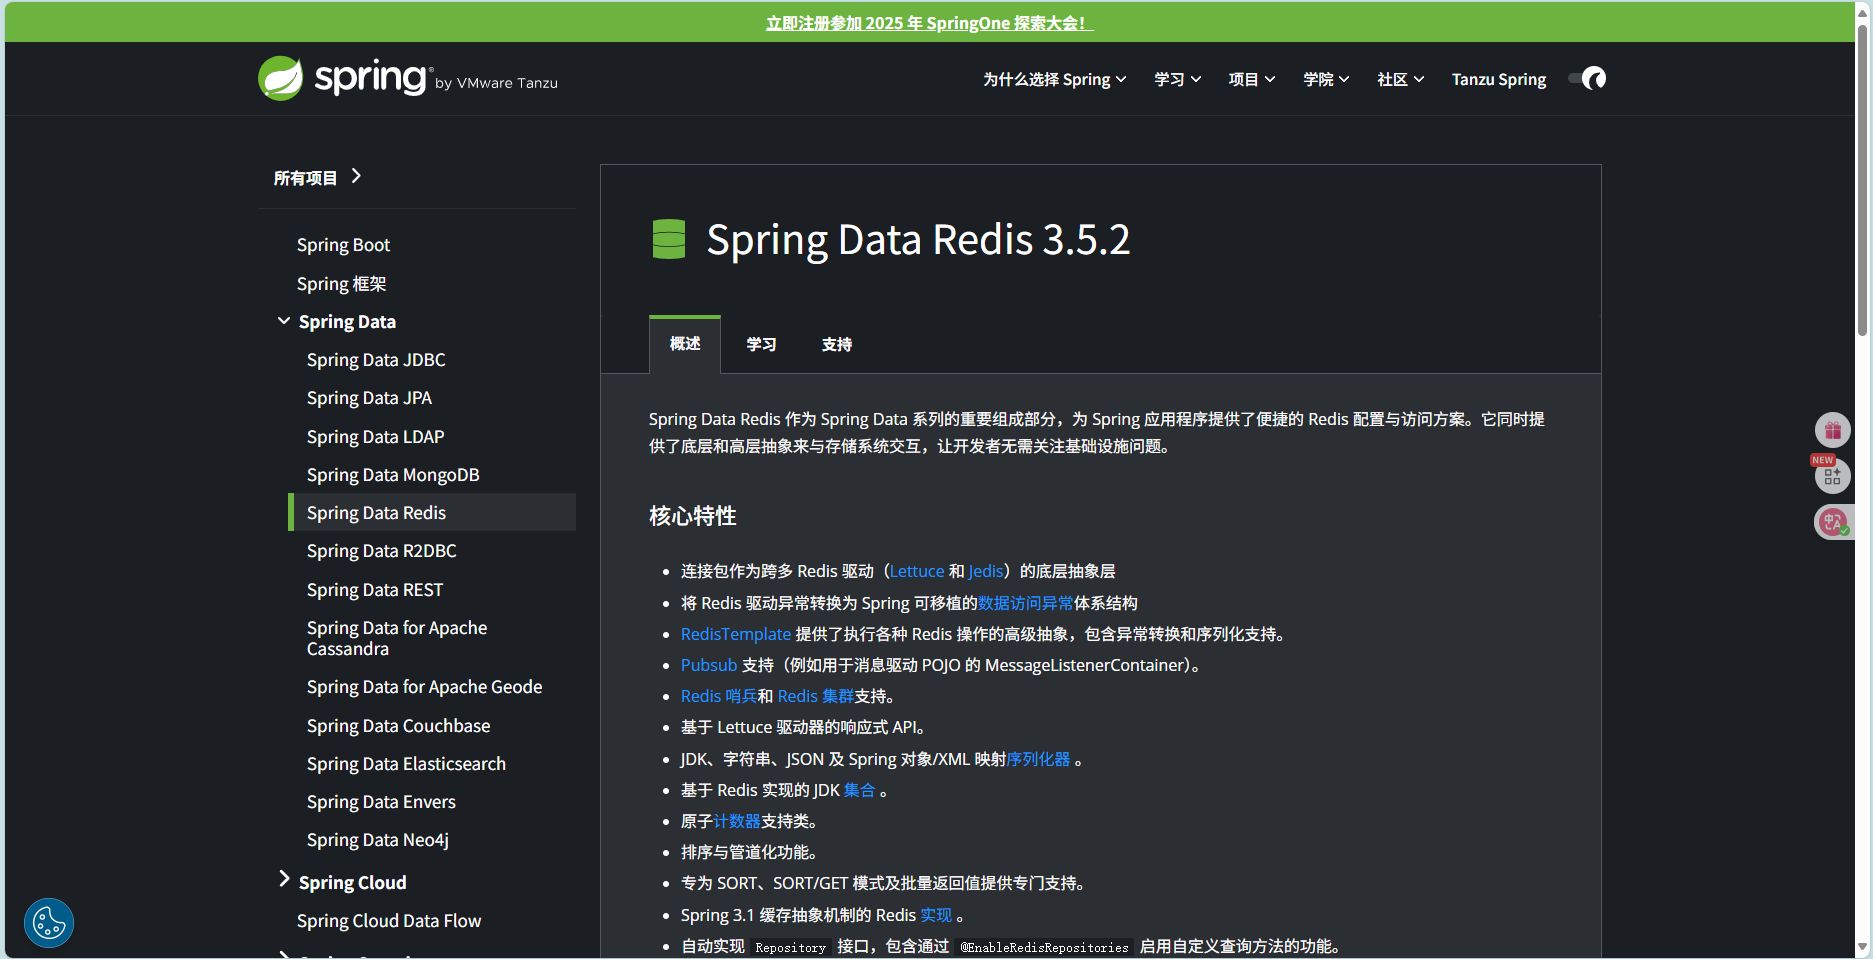This screenshot has height=959, width=1873.
Task: Click the SpringOne 2025 registration banner link
Action: coord(929,23)
